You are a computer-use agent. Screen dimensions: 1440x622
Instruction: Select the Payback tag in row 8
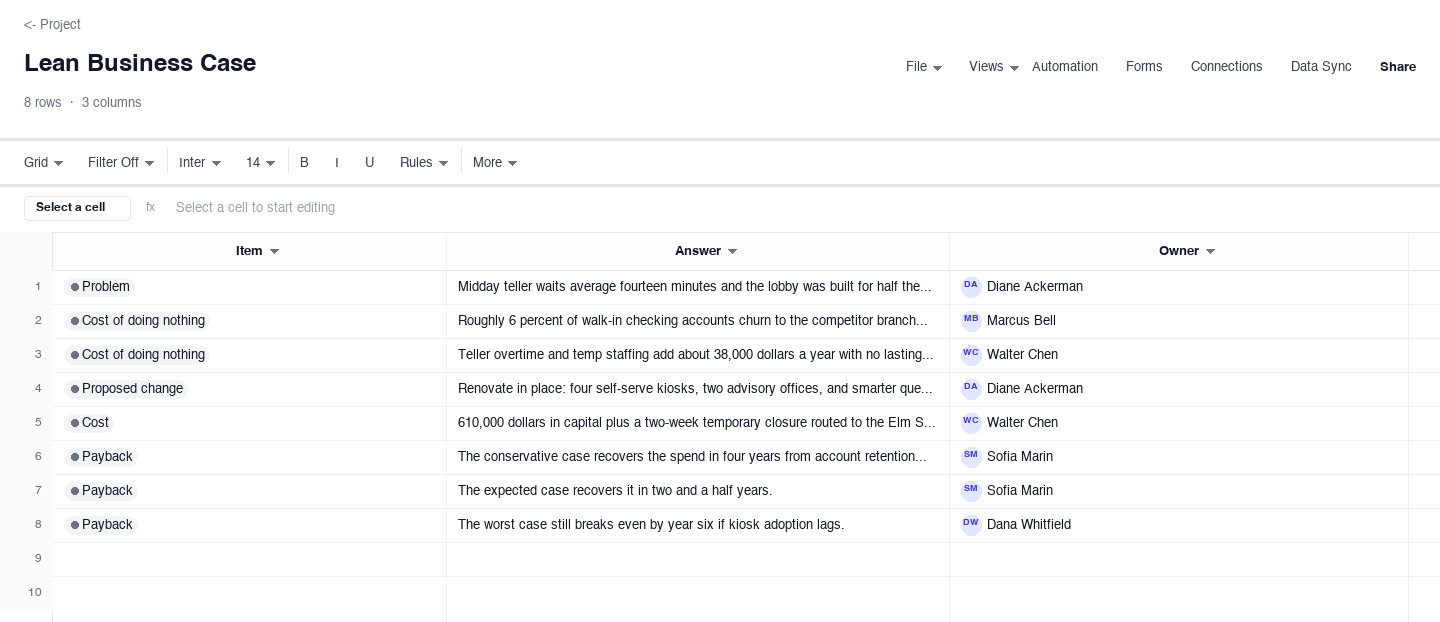101,525
